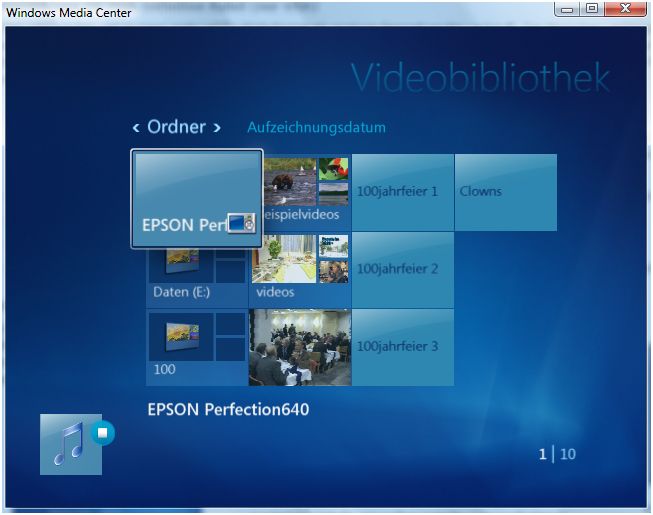
Task: Close the Windows Media Center window
Action: pos(625,9)
